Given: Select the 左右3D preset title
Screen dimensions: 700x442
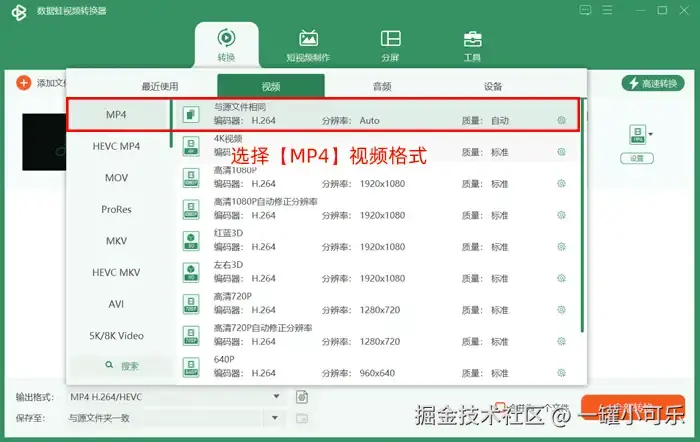Looking at the screenshot, I should pos(228,265).
